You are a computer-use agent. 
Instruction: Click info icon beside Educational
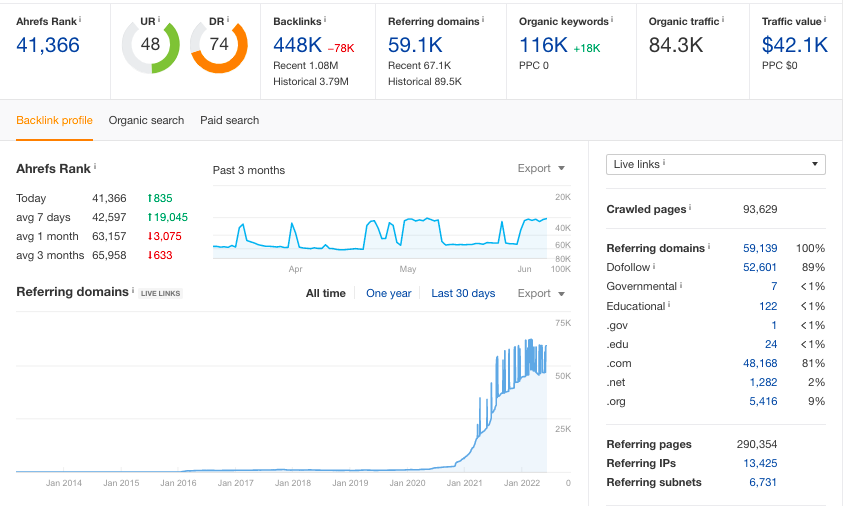pyautogui.click(x=669, y=305)
